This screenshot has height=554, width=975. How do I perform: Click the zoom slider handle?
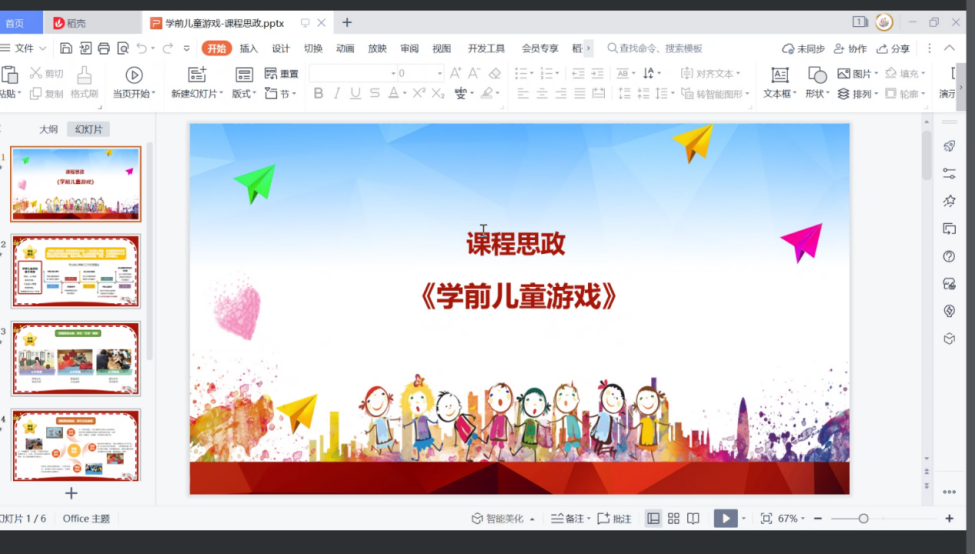pos(863,518)
